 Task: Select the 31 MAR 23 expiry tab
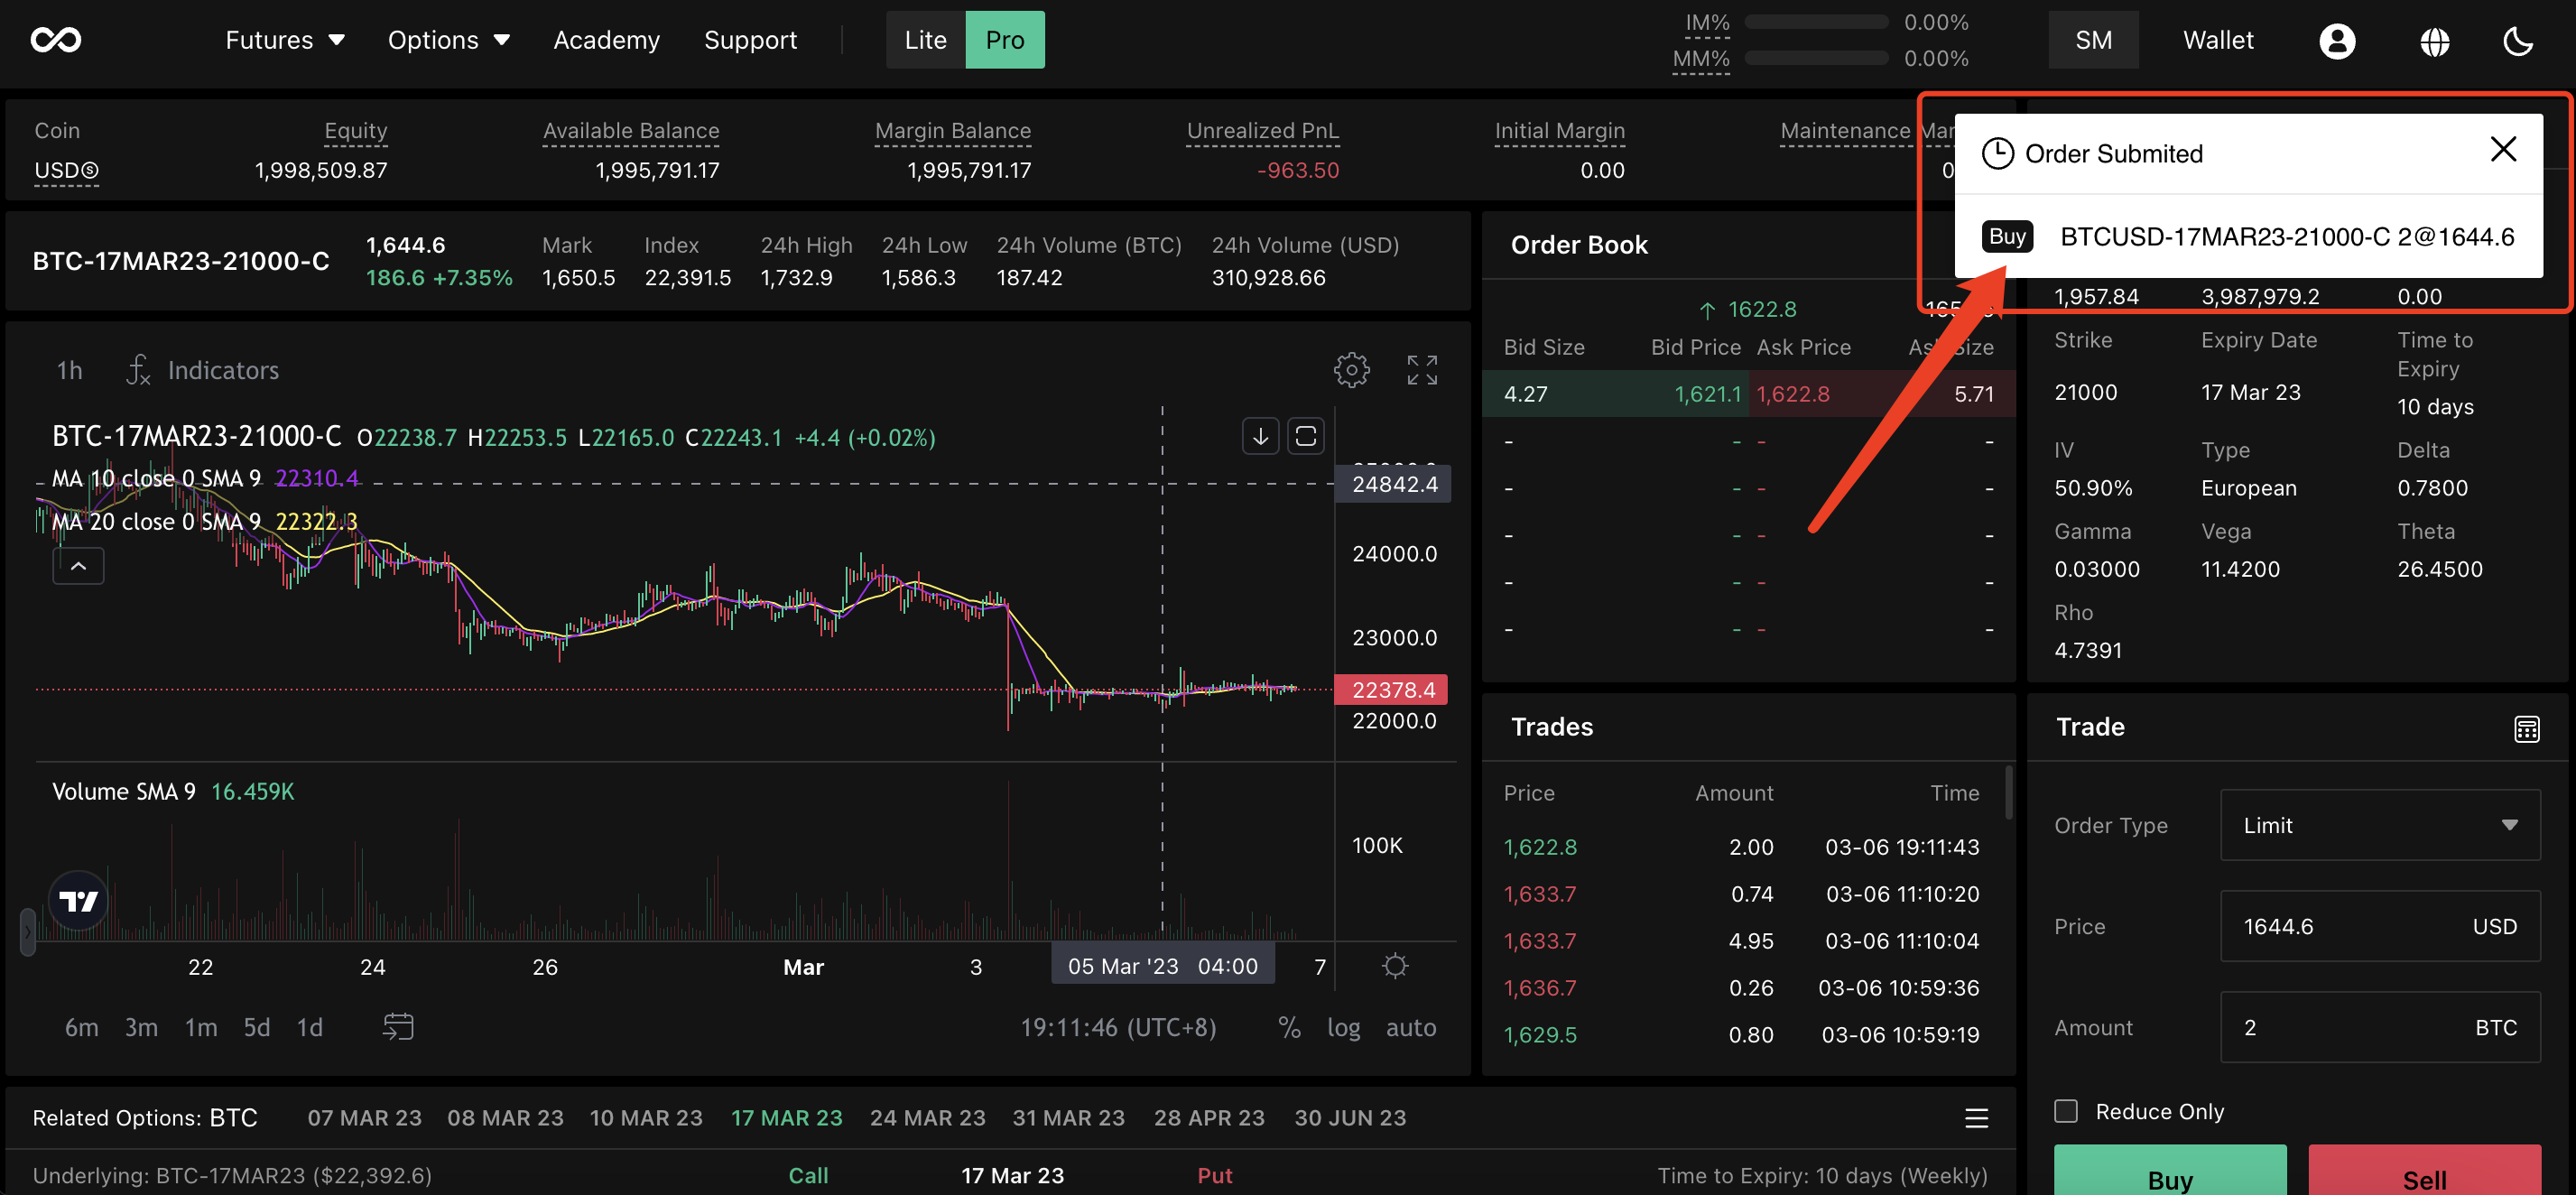point(1068,1118)
